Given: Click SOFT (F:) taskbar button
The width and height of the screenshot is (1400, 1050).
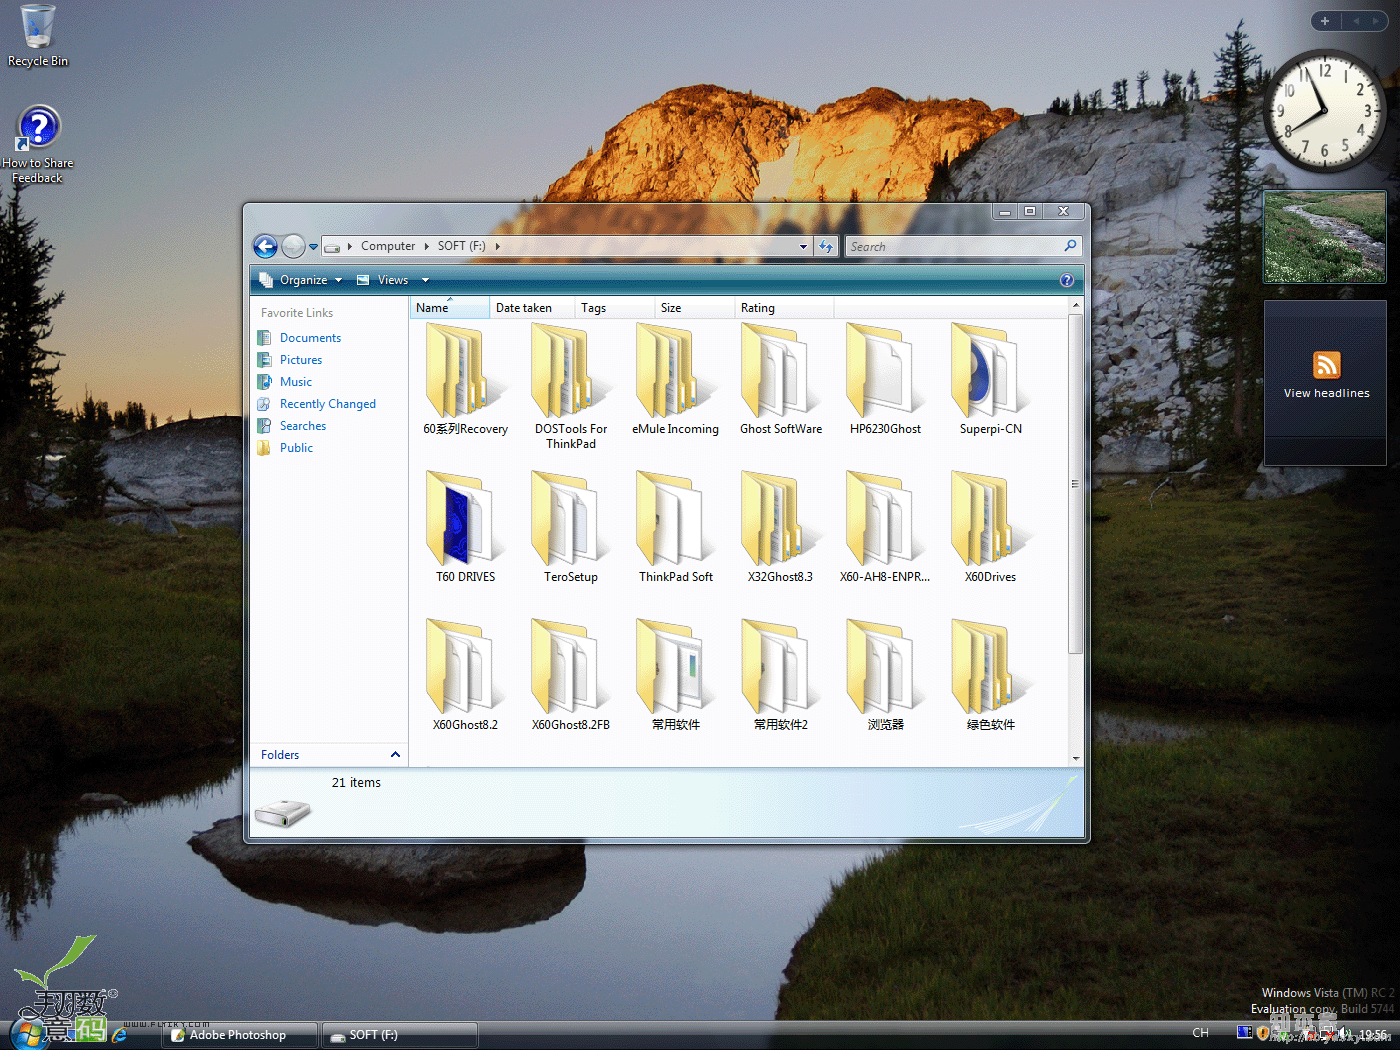Looking at the screenshot, I should point(400,1035).
